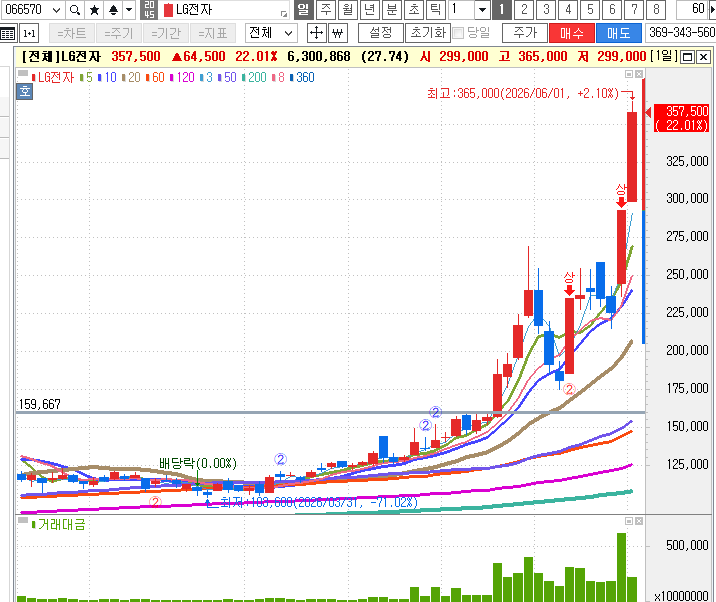The height and width of the screenshot is (602, 716).
Task: Click the 배당락(0.00%) marker on chart
Action: pyautogui.click(x=198, y=464)
